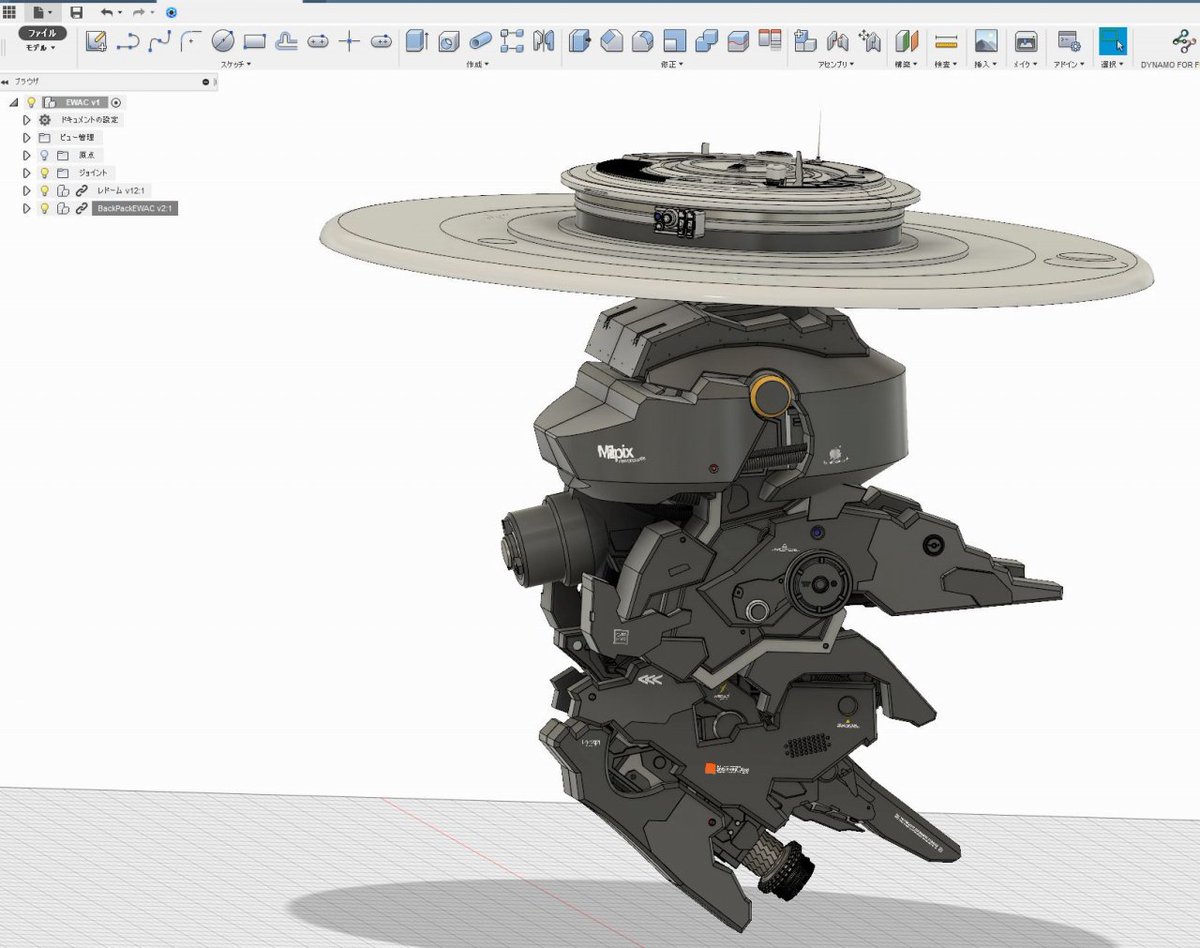Viewport: 1200px width, 948px height.
Task: Open the 選択 menu dropdown
Action: (1112, 64)
